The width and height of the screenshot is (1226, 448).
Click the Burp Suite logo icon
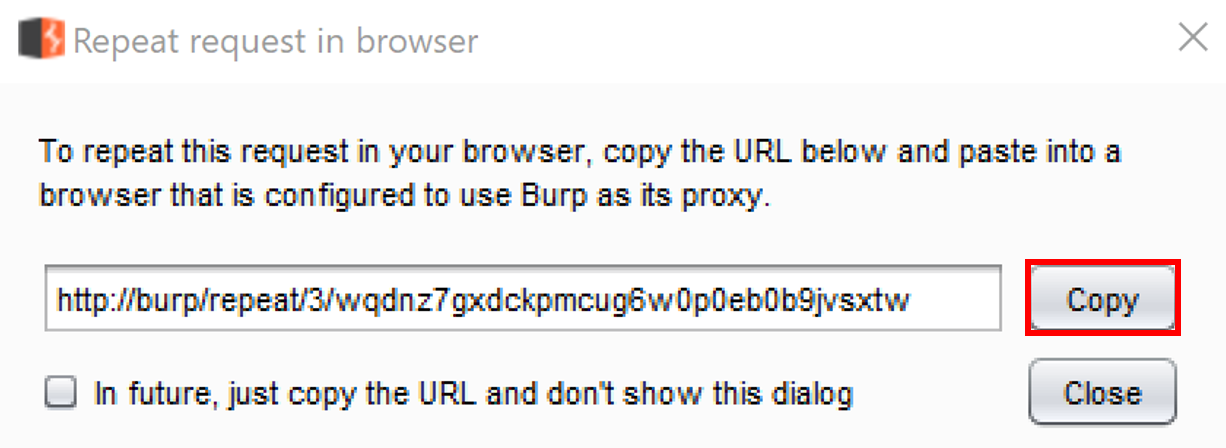point(42,40)
